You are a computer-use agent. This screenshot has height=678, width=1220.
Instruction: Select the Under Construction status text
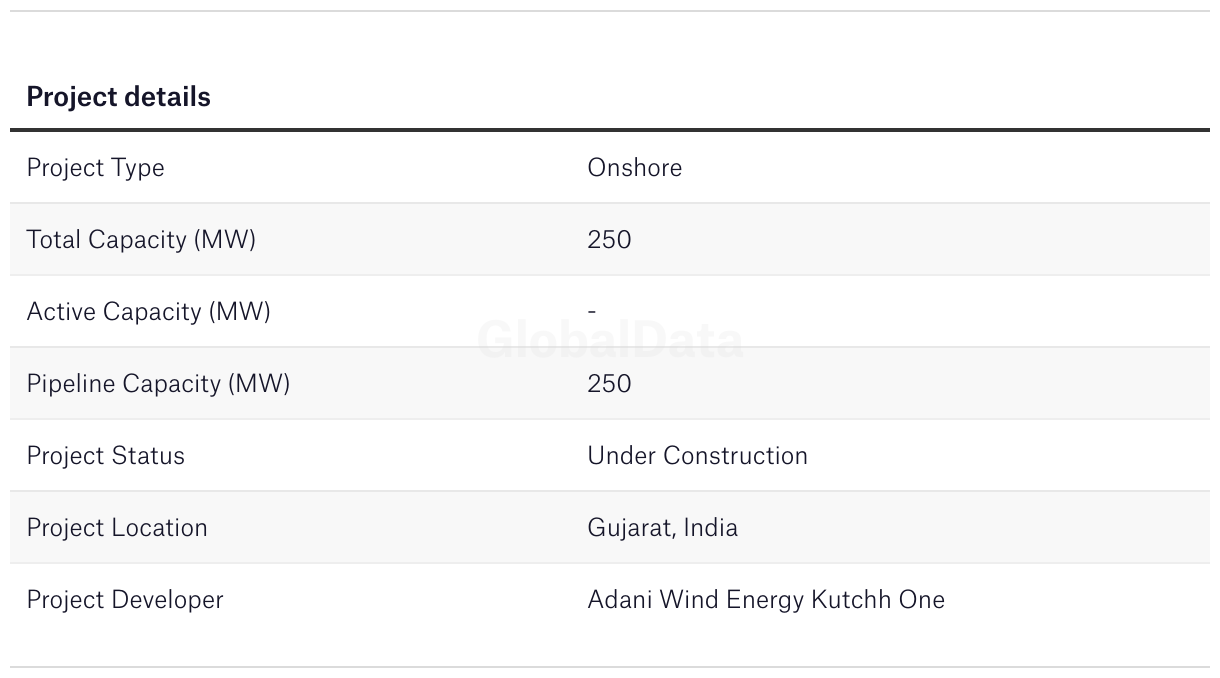coord(697,456)
